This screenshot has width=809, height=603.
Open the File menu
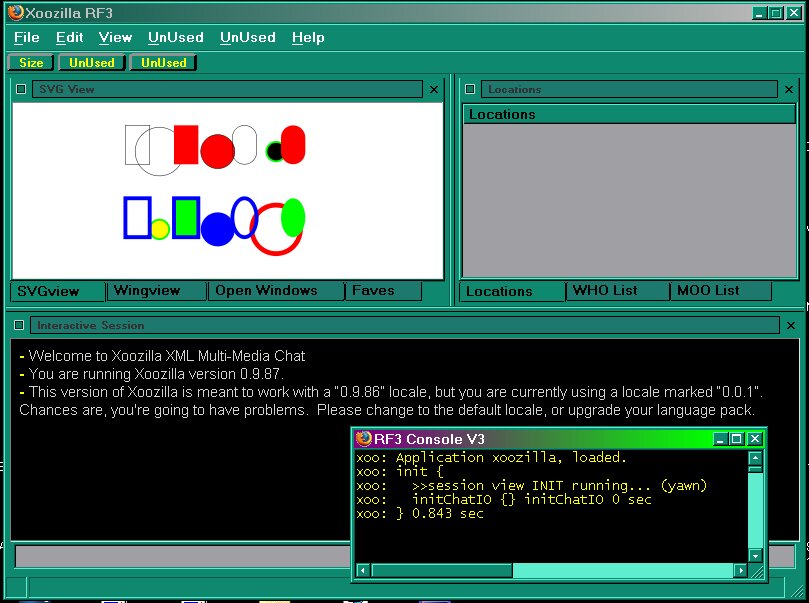pos(26,38)
